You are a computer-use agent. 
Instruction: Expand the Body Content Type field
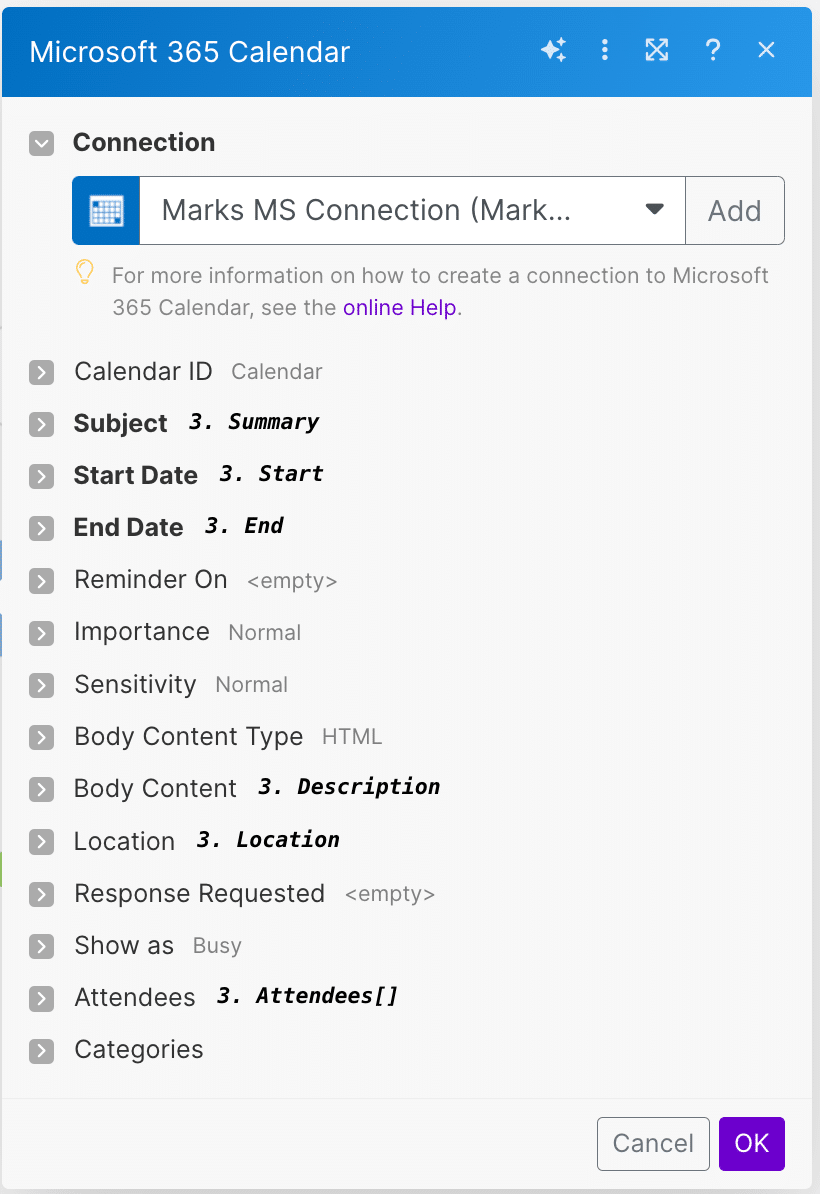tap(41, 738)
